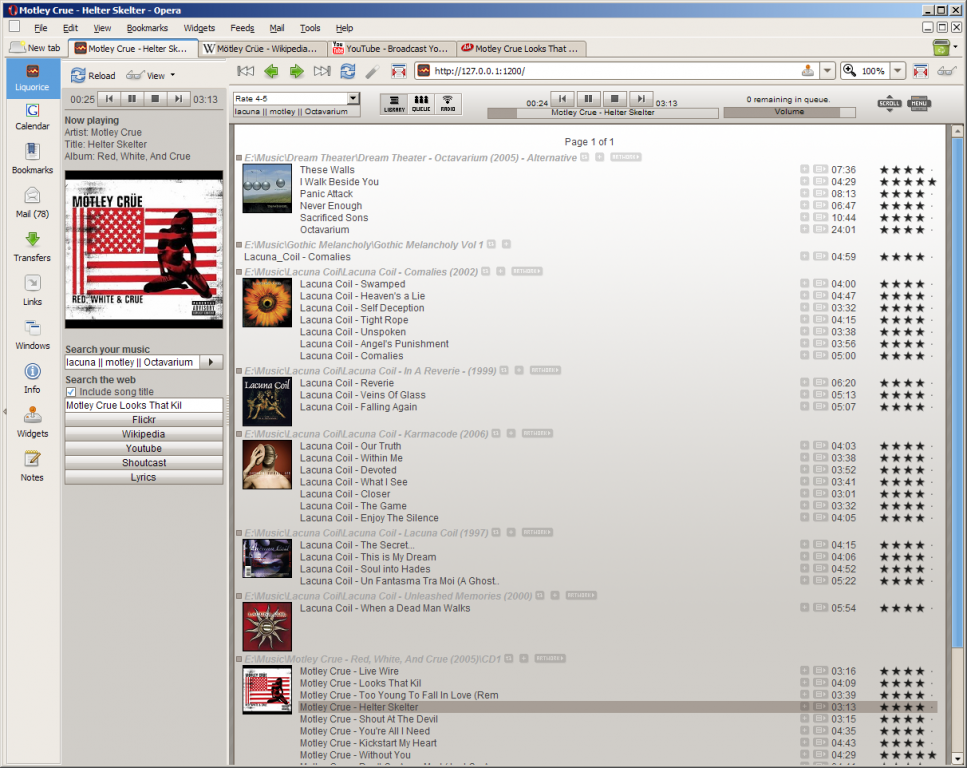Click the Flickr web search button
The height and width of the screenshot is (768, 967).
tap(144, 420)
